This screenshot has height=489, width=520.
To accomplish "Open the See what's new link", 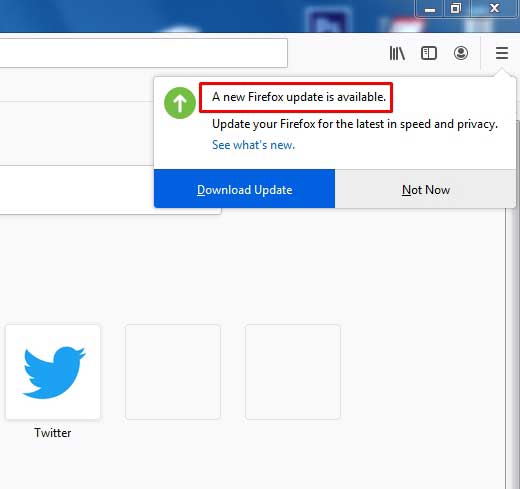I will (253, 145).
